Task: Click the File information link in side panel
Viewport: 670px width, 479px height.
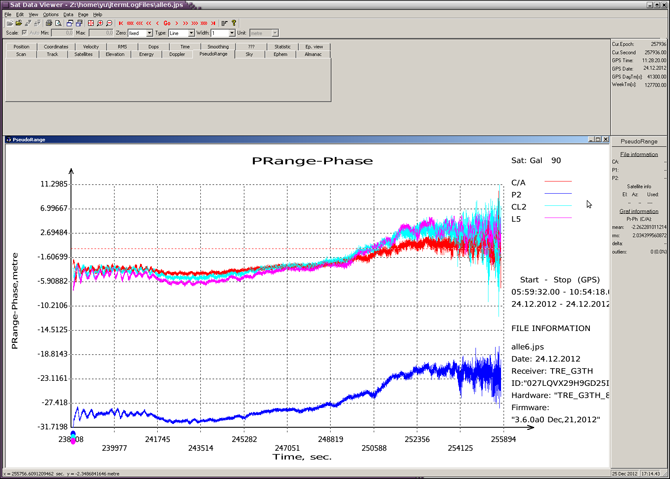Action: pyautogui.click(x=639, y=154)
